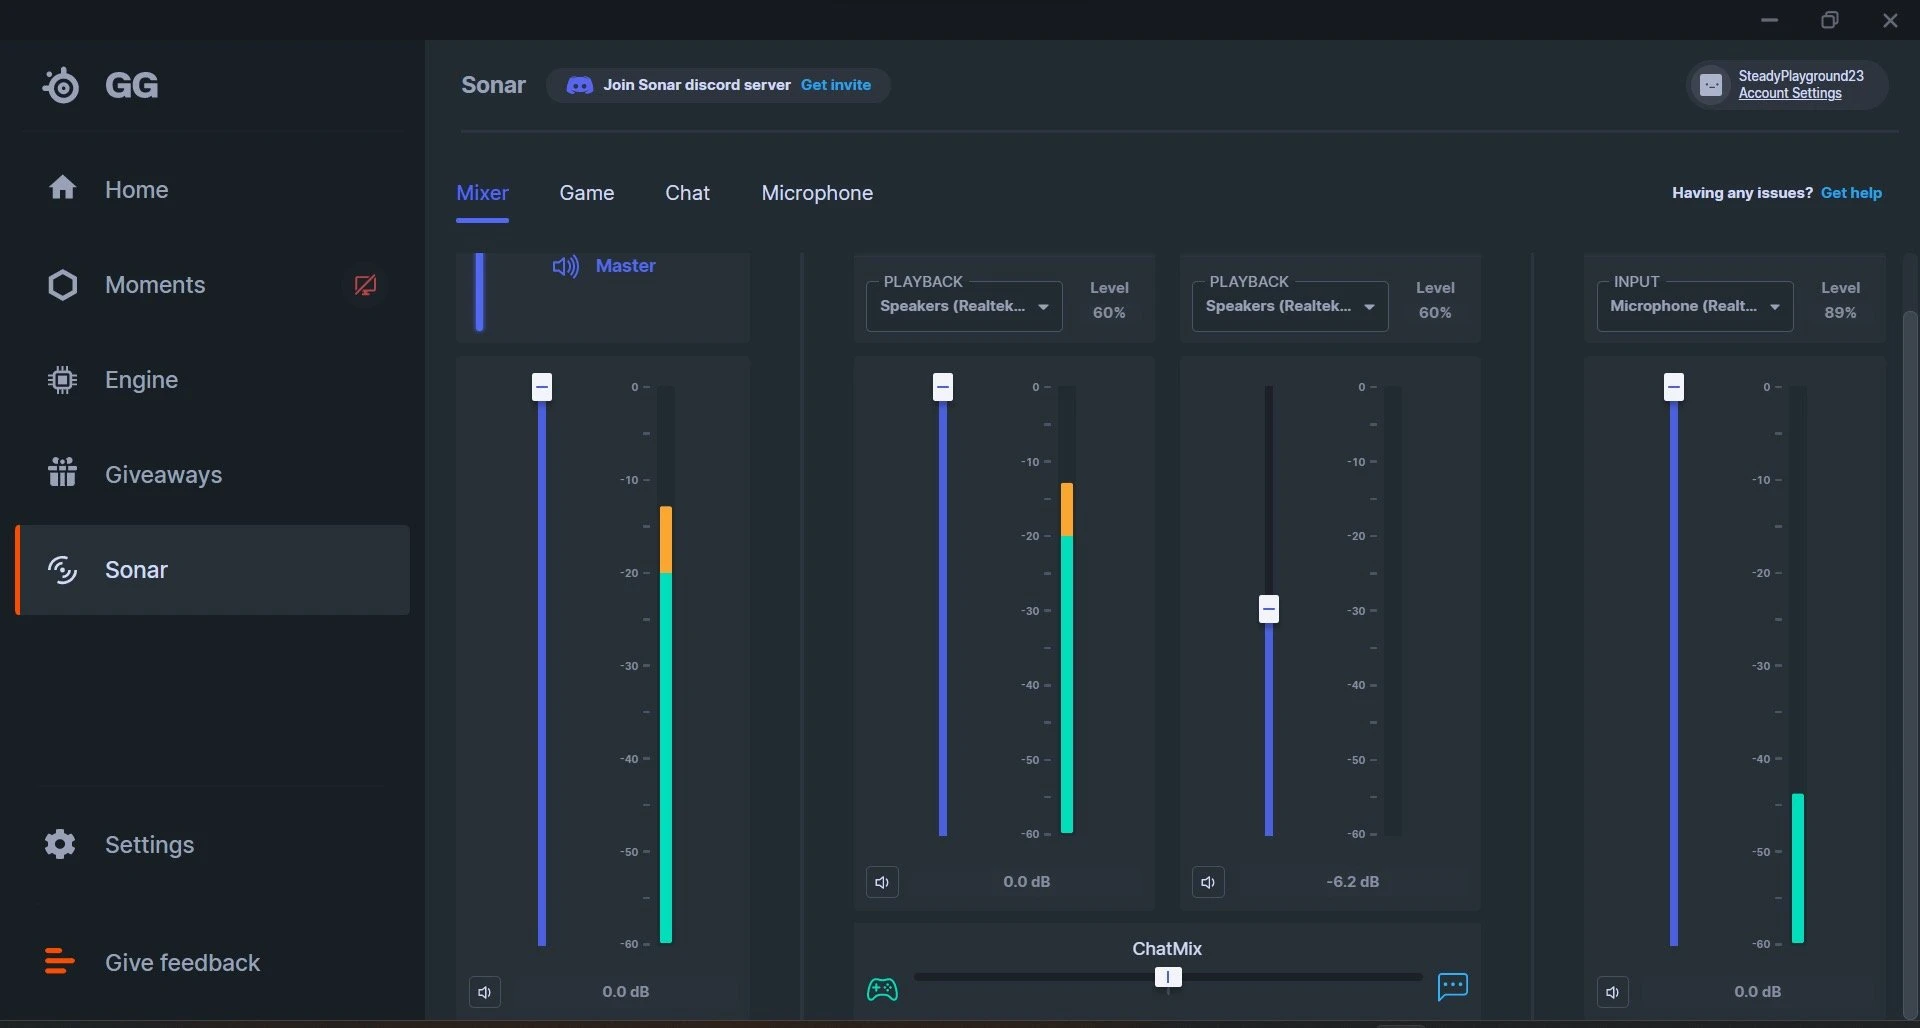Click the Give feedback icon

point(59,961)
